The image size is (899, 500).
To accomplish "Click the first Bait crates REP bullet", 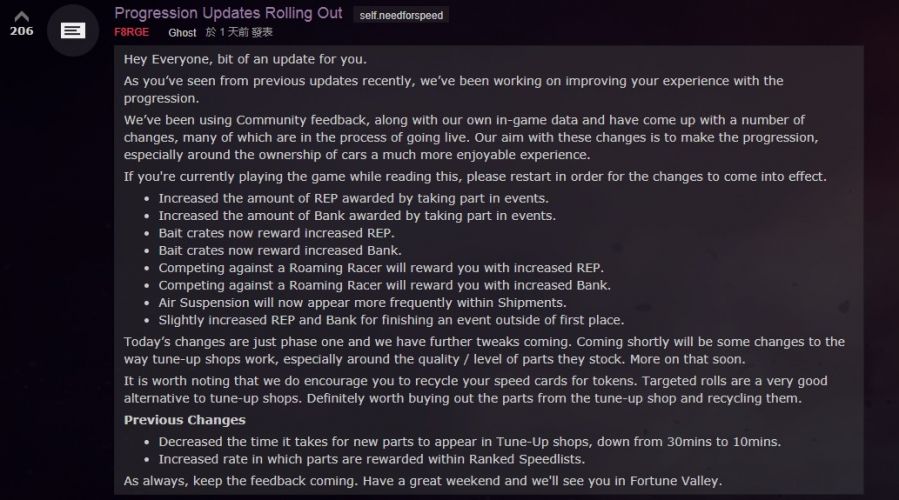I will 276,233.
